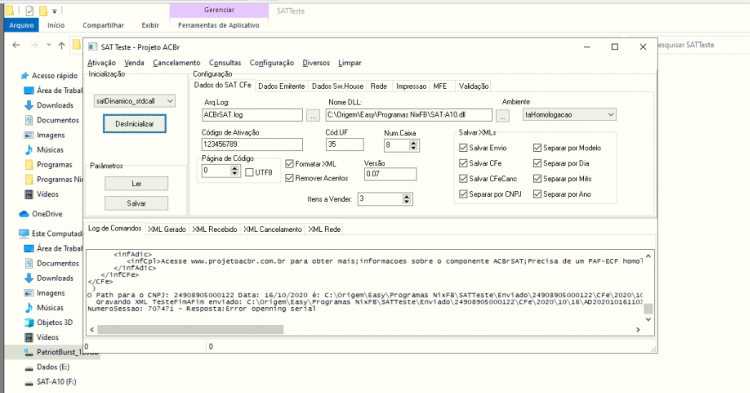Browse for the Nome DLL file
The width and height of the screenshot is (750, 393).
point(502,115)
